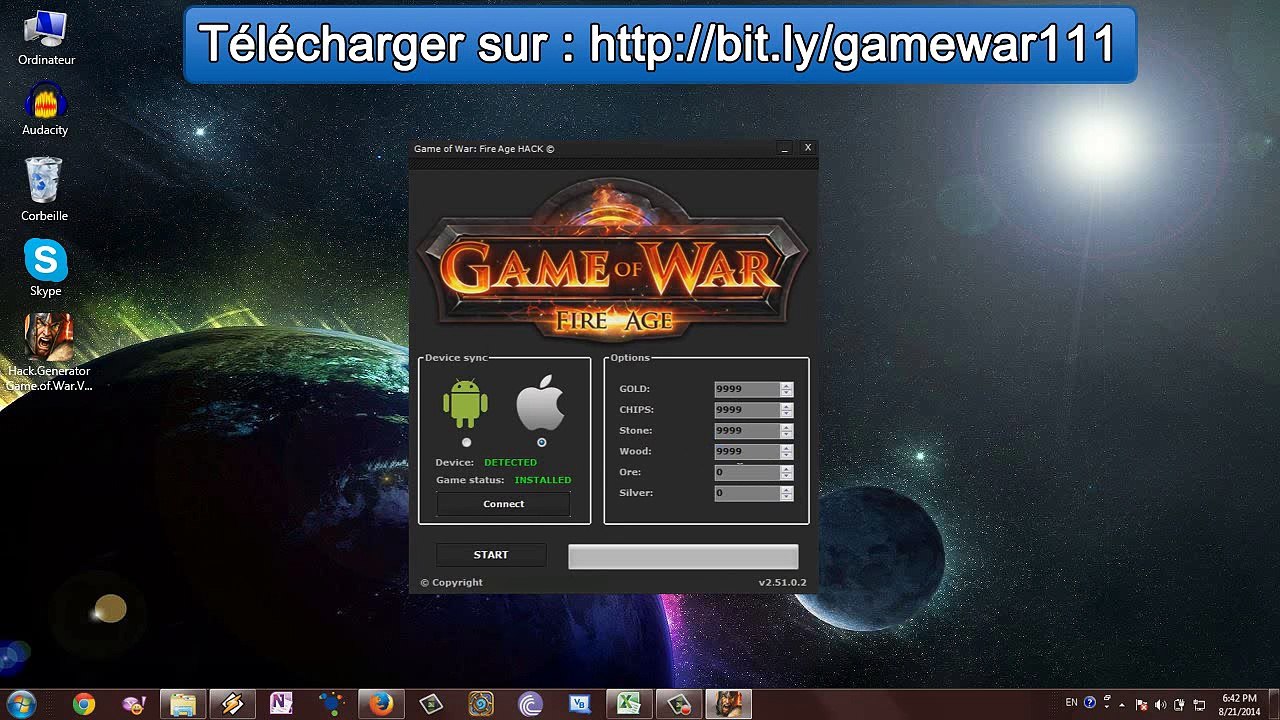Click the Wood value input field
Viewport: 1280px width, 720px height.
pos(747,452)
